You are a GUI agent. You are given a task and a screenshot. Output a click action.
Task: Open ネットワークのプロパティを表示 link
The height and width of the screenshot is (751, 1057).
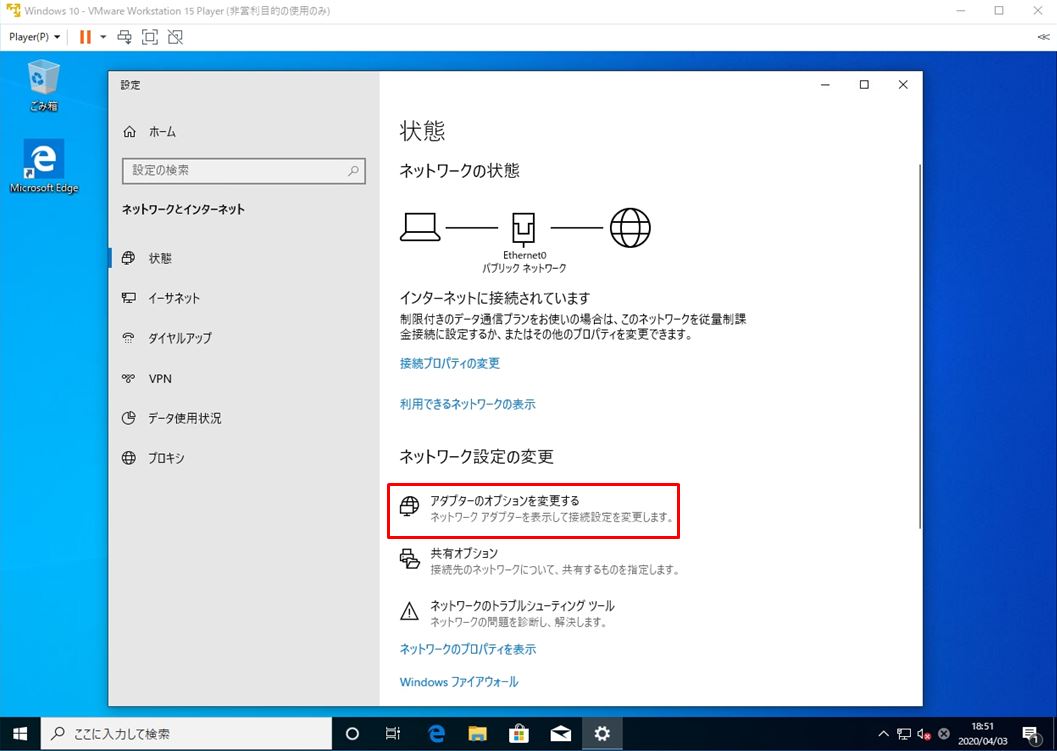click(x=468, y=649)
